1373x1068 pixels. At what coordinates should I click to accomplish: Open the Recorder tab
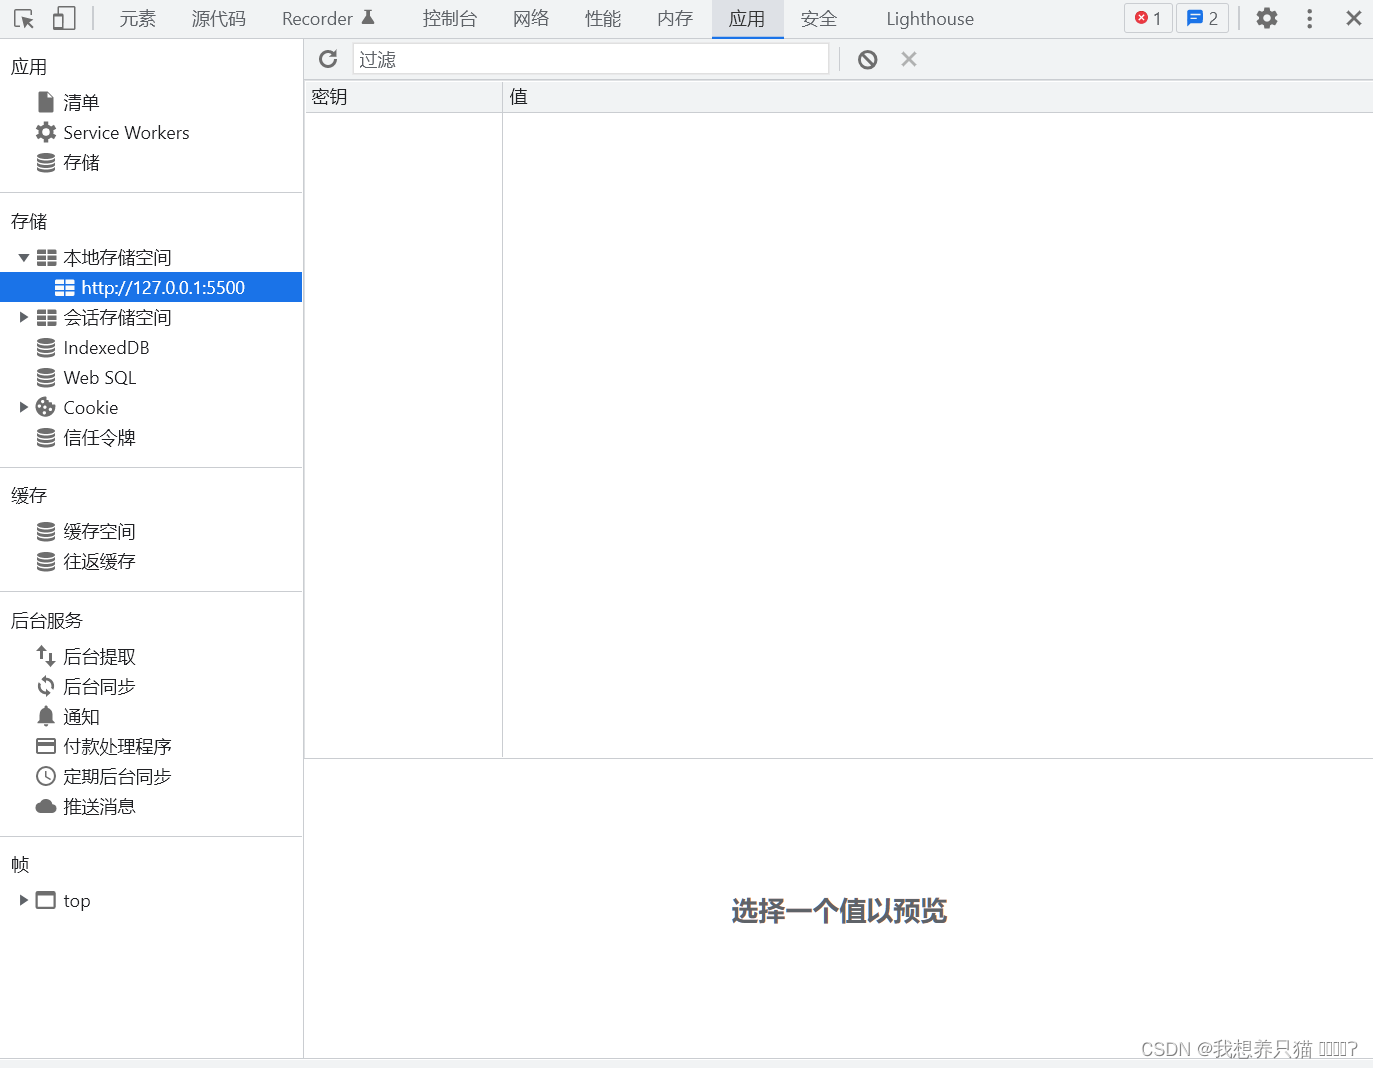click(328, 19)
